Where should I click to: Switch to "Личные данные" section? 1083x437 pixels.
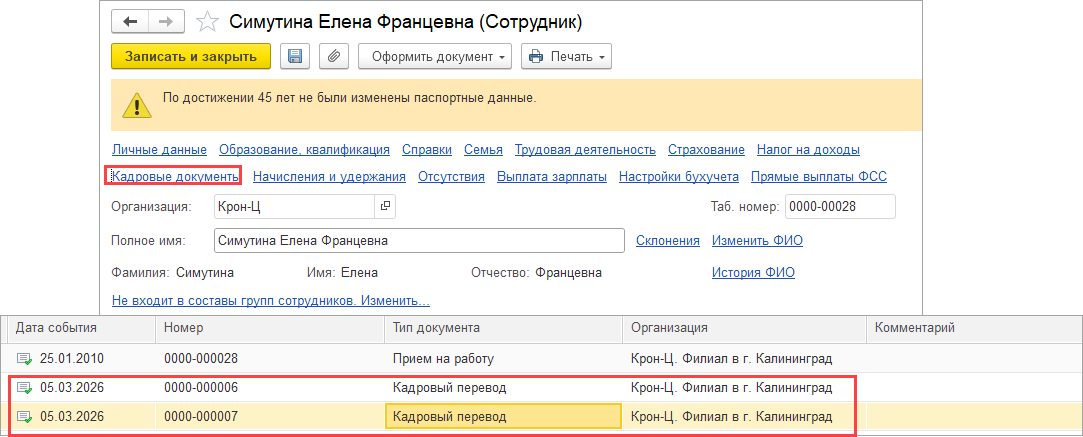point(159,150)
